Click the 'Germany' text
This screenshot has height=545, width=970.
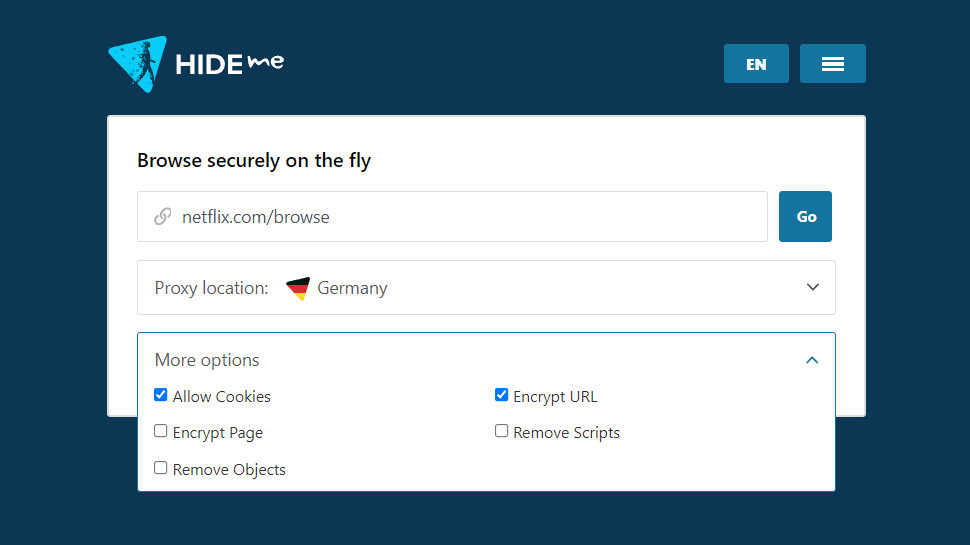pos(352,288)
